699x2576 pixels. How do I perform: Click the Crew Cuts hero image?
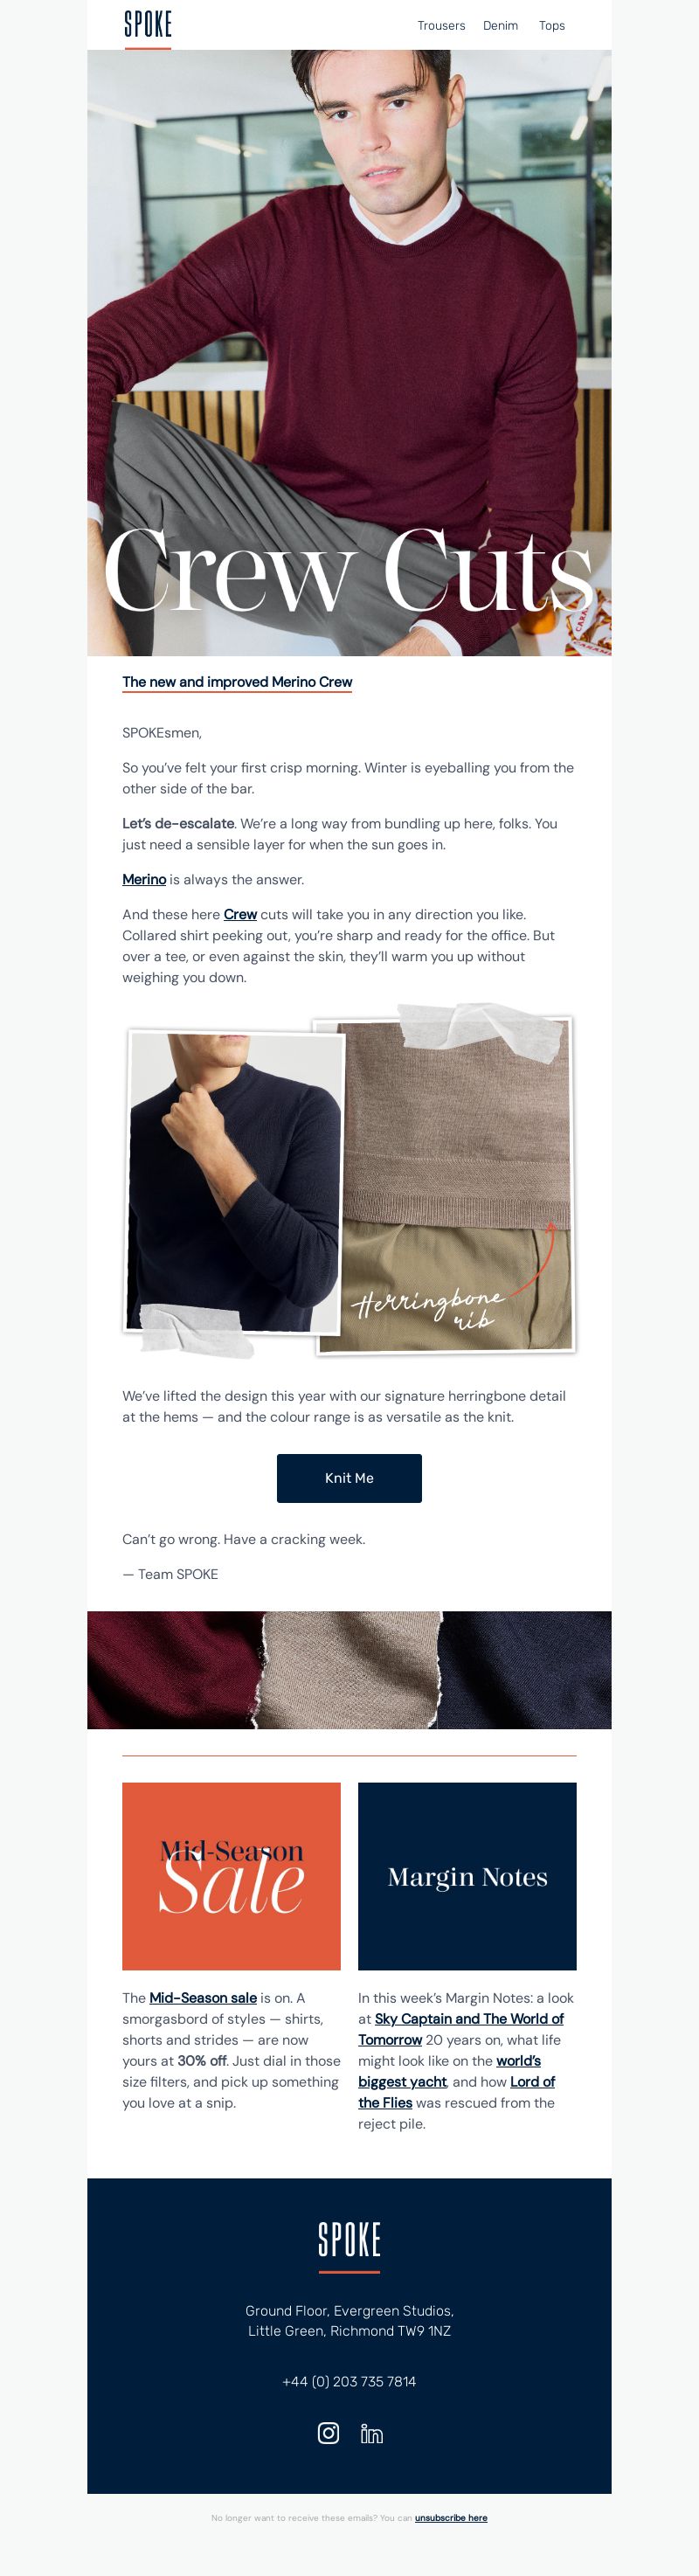tap(349, 352)
